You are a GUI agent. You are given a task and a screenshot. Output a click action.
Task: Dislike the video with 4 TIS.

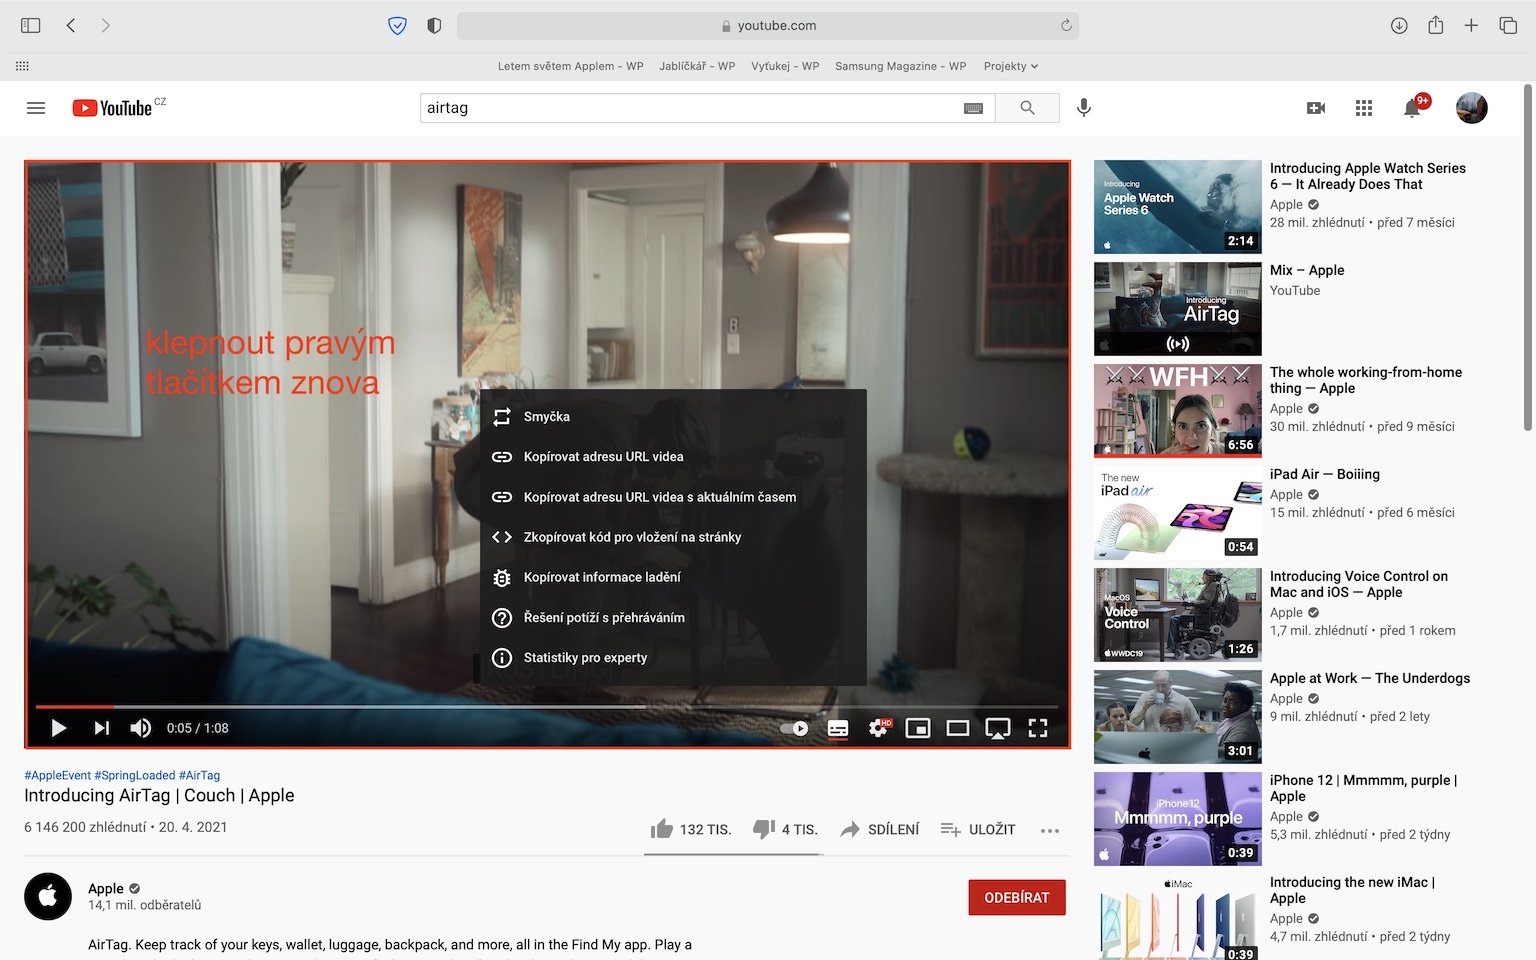click(x=785, y=829)
